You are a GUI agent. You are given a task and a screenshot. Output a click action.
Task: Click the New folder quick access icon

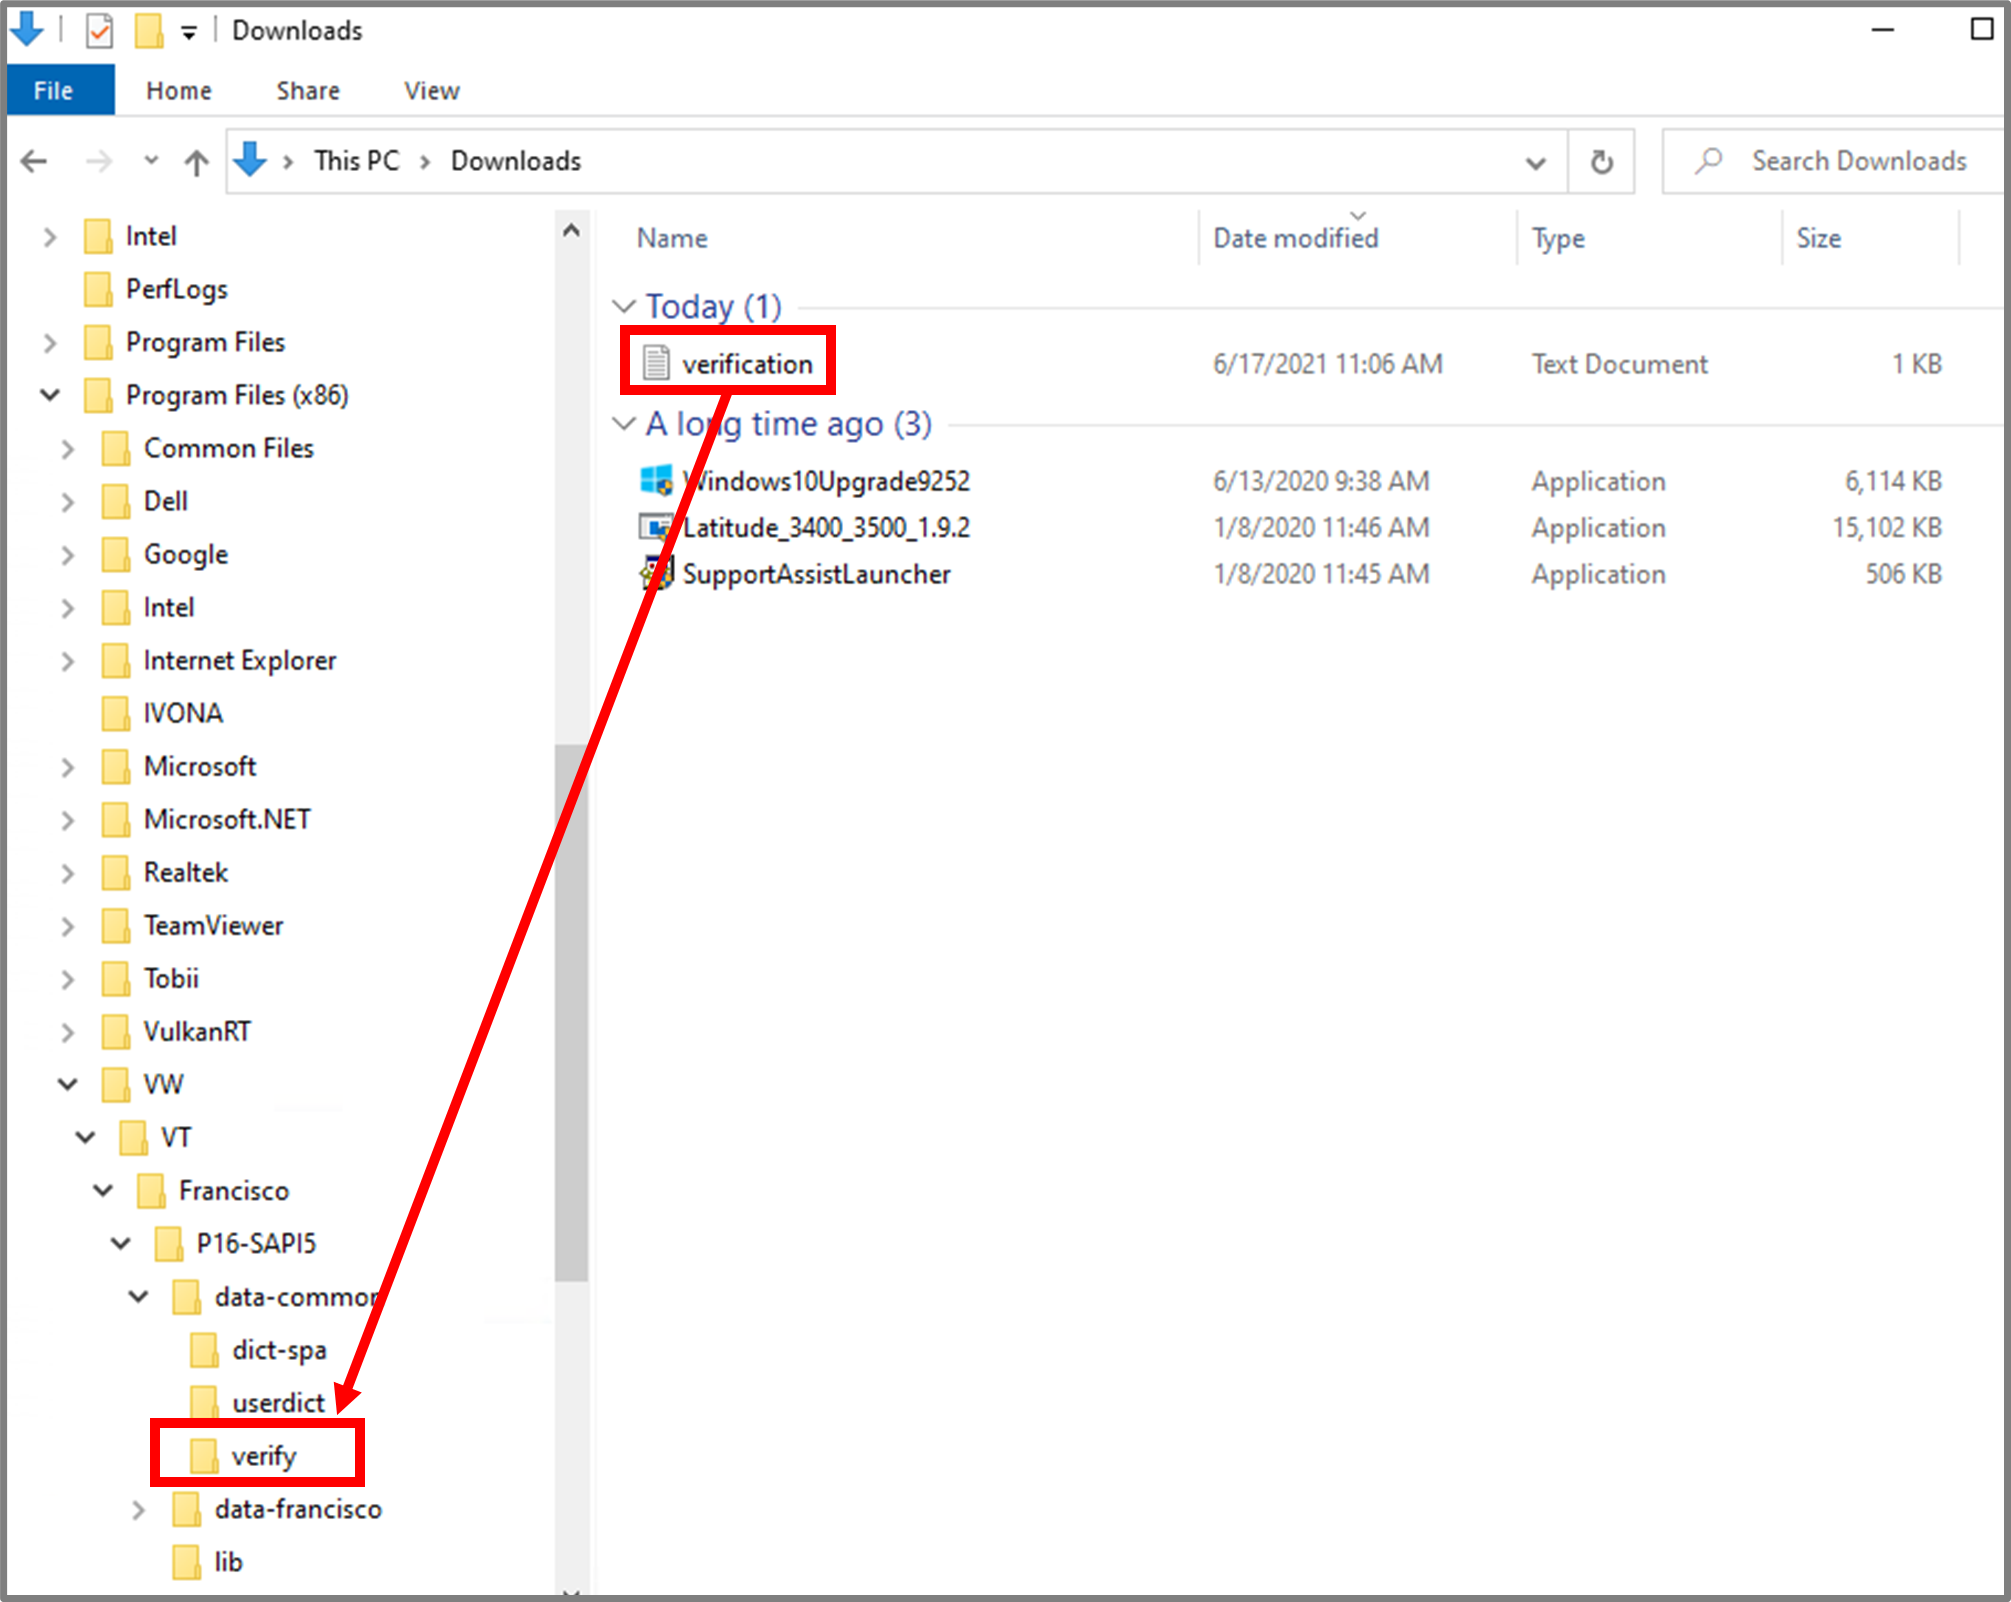149,31
